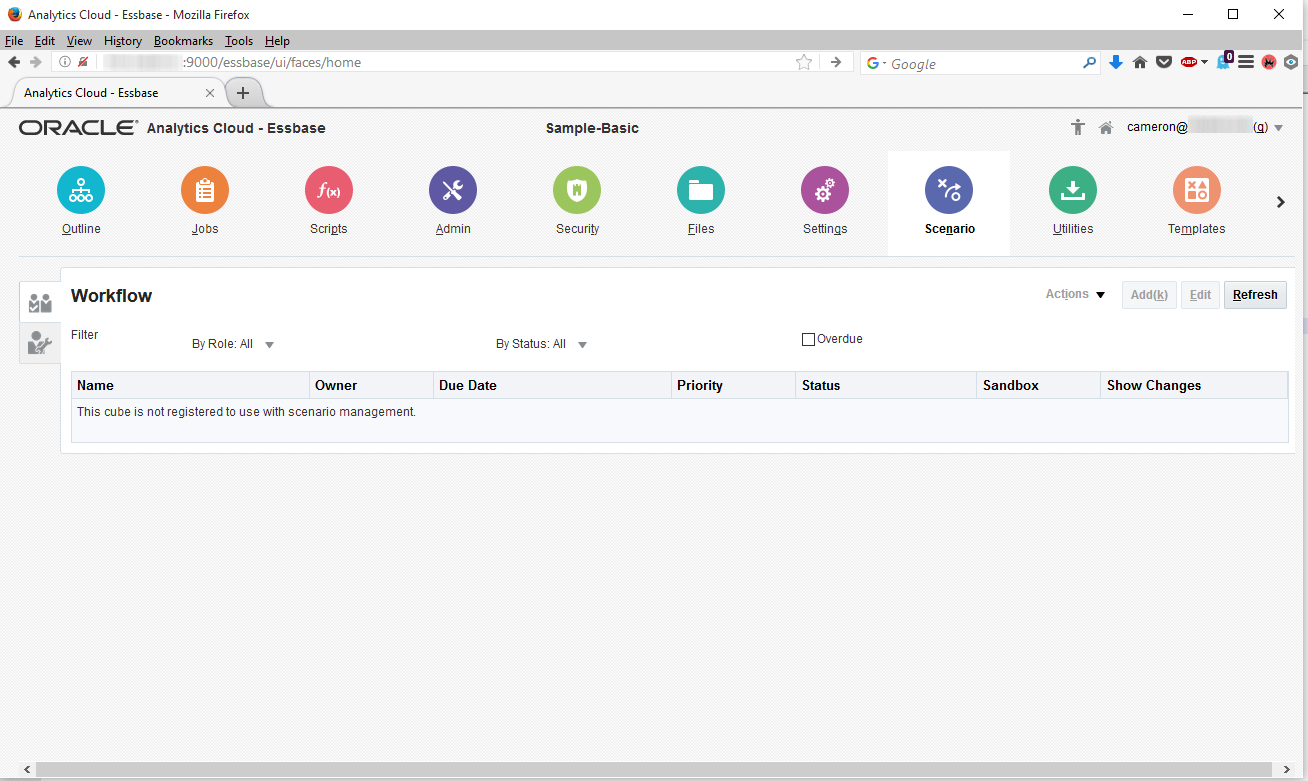Open the Outline icon
Screen dimensions: 1308x781
pos(81,190)
